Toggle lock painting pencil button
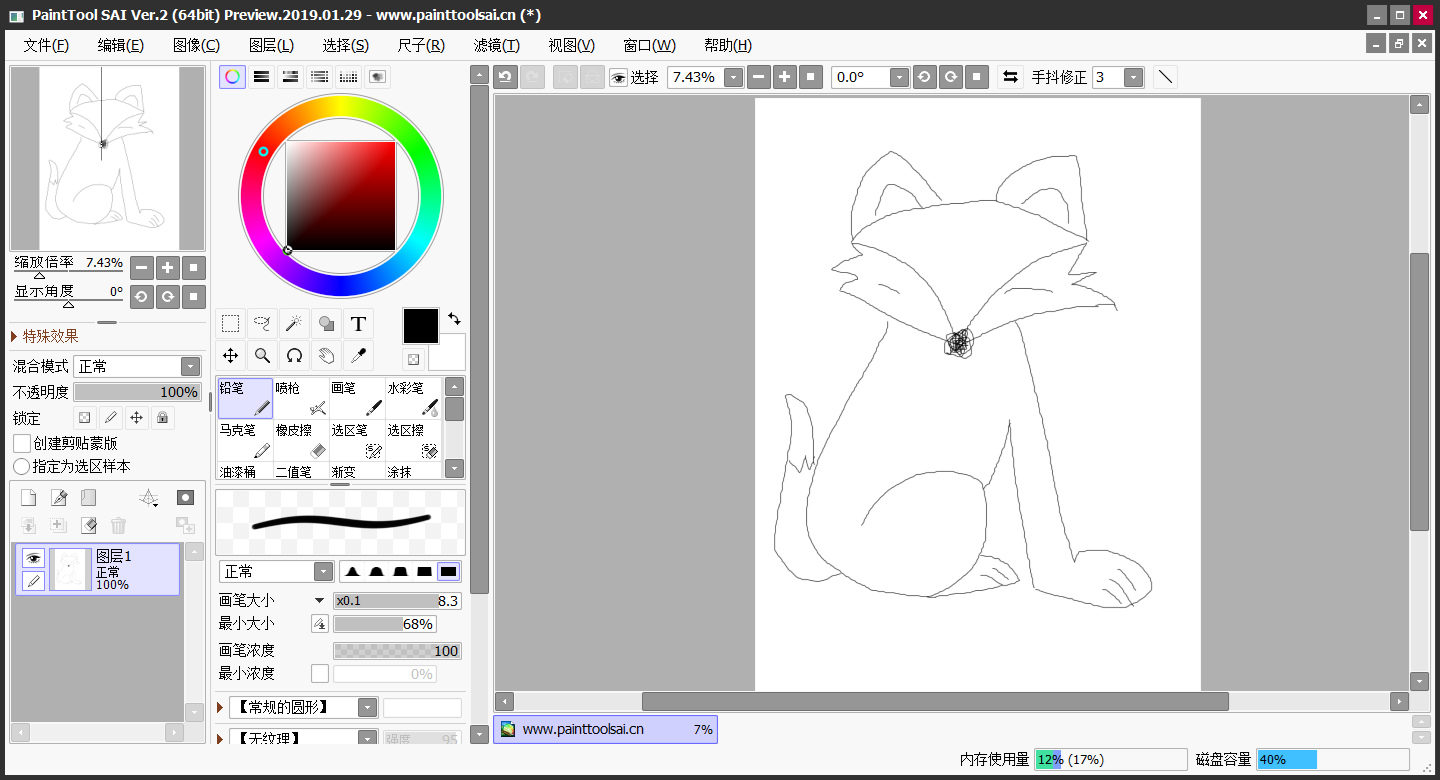Image resolution: width=1440 pixels, height=780 pixels. pos(111,417)
